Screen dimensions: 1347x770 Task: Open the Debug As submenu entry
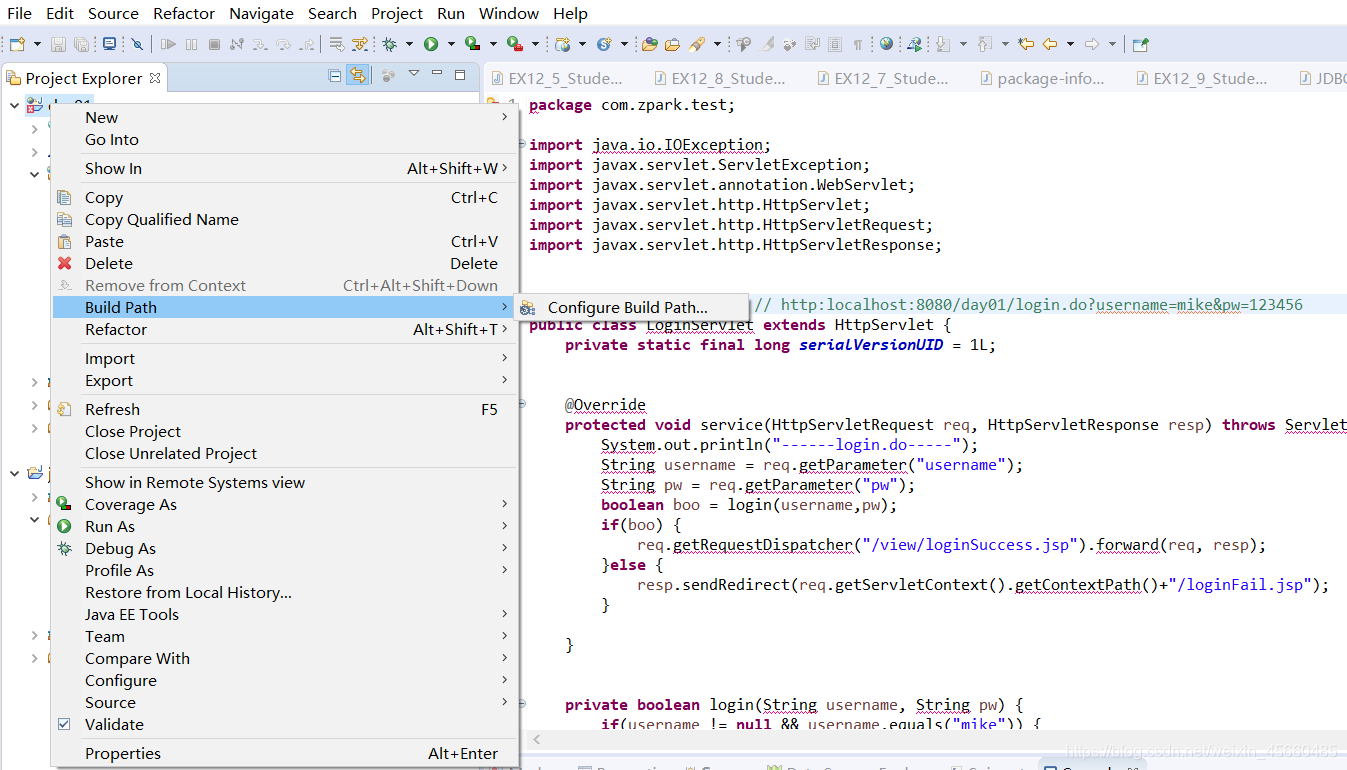[x=285, y=548]
